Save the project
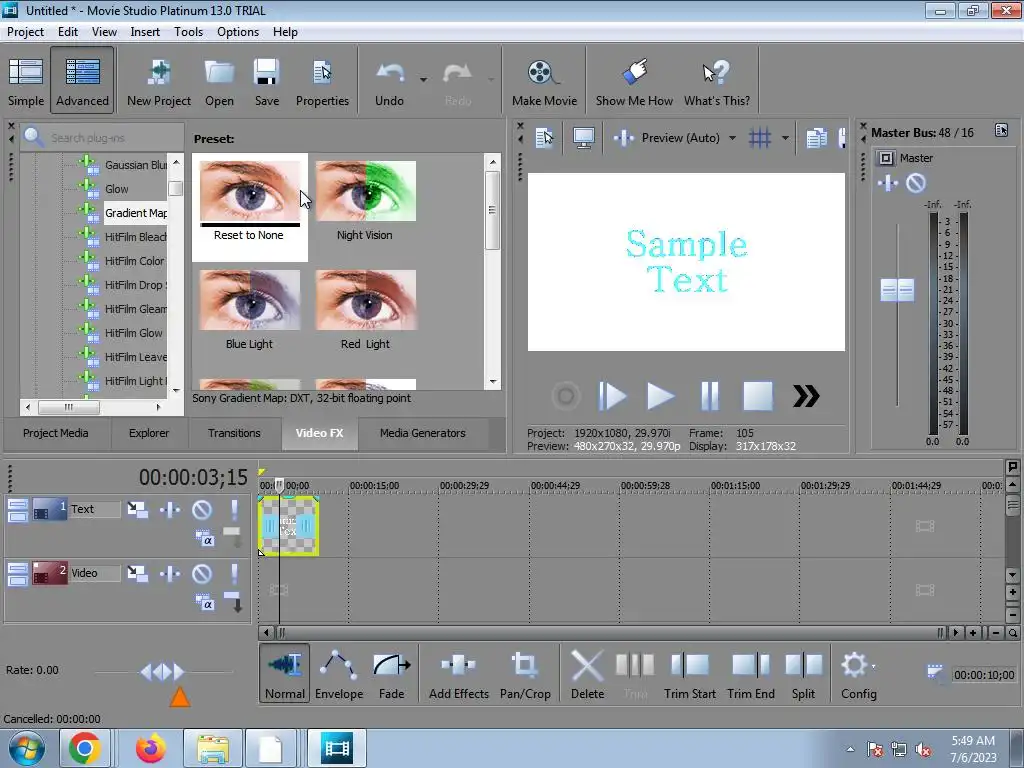 pos(266,82)
